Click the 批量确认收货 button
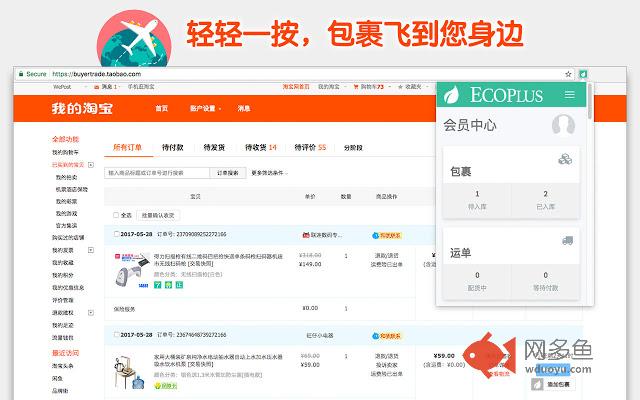 pyautogui.click(x=158, y=215)
